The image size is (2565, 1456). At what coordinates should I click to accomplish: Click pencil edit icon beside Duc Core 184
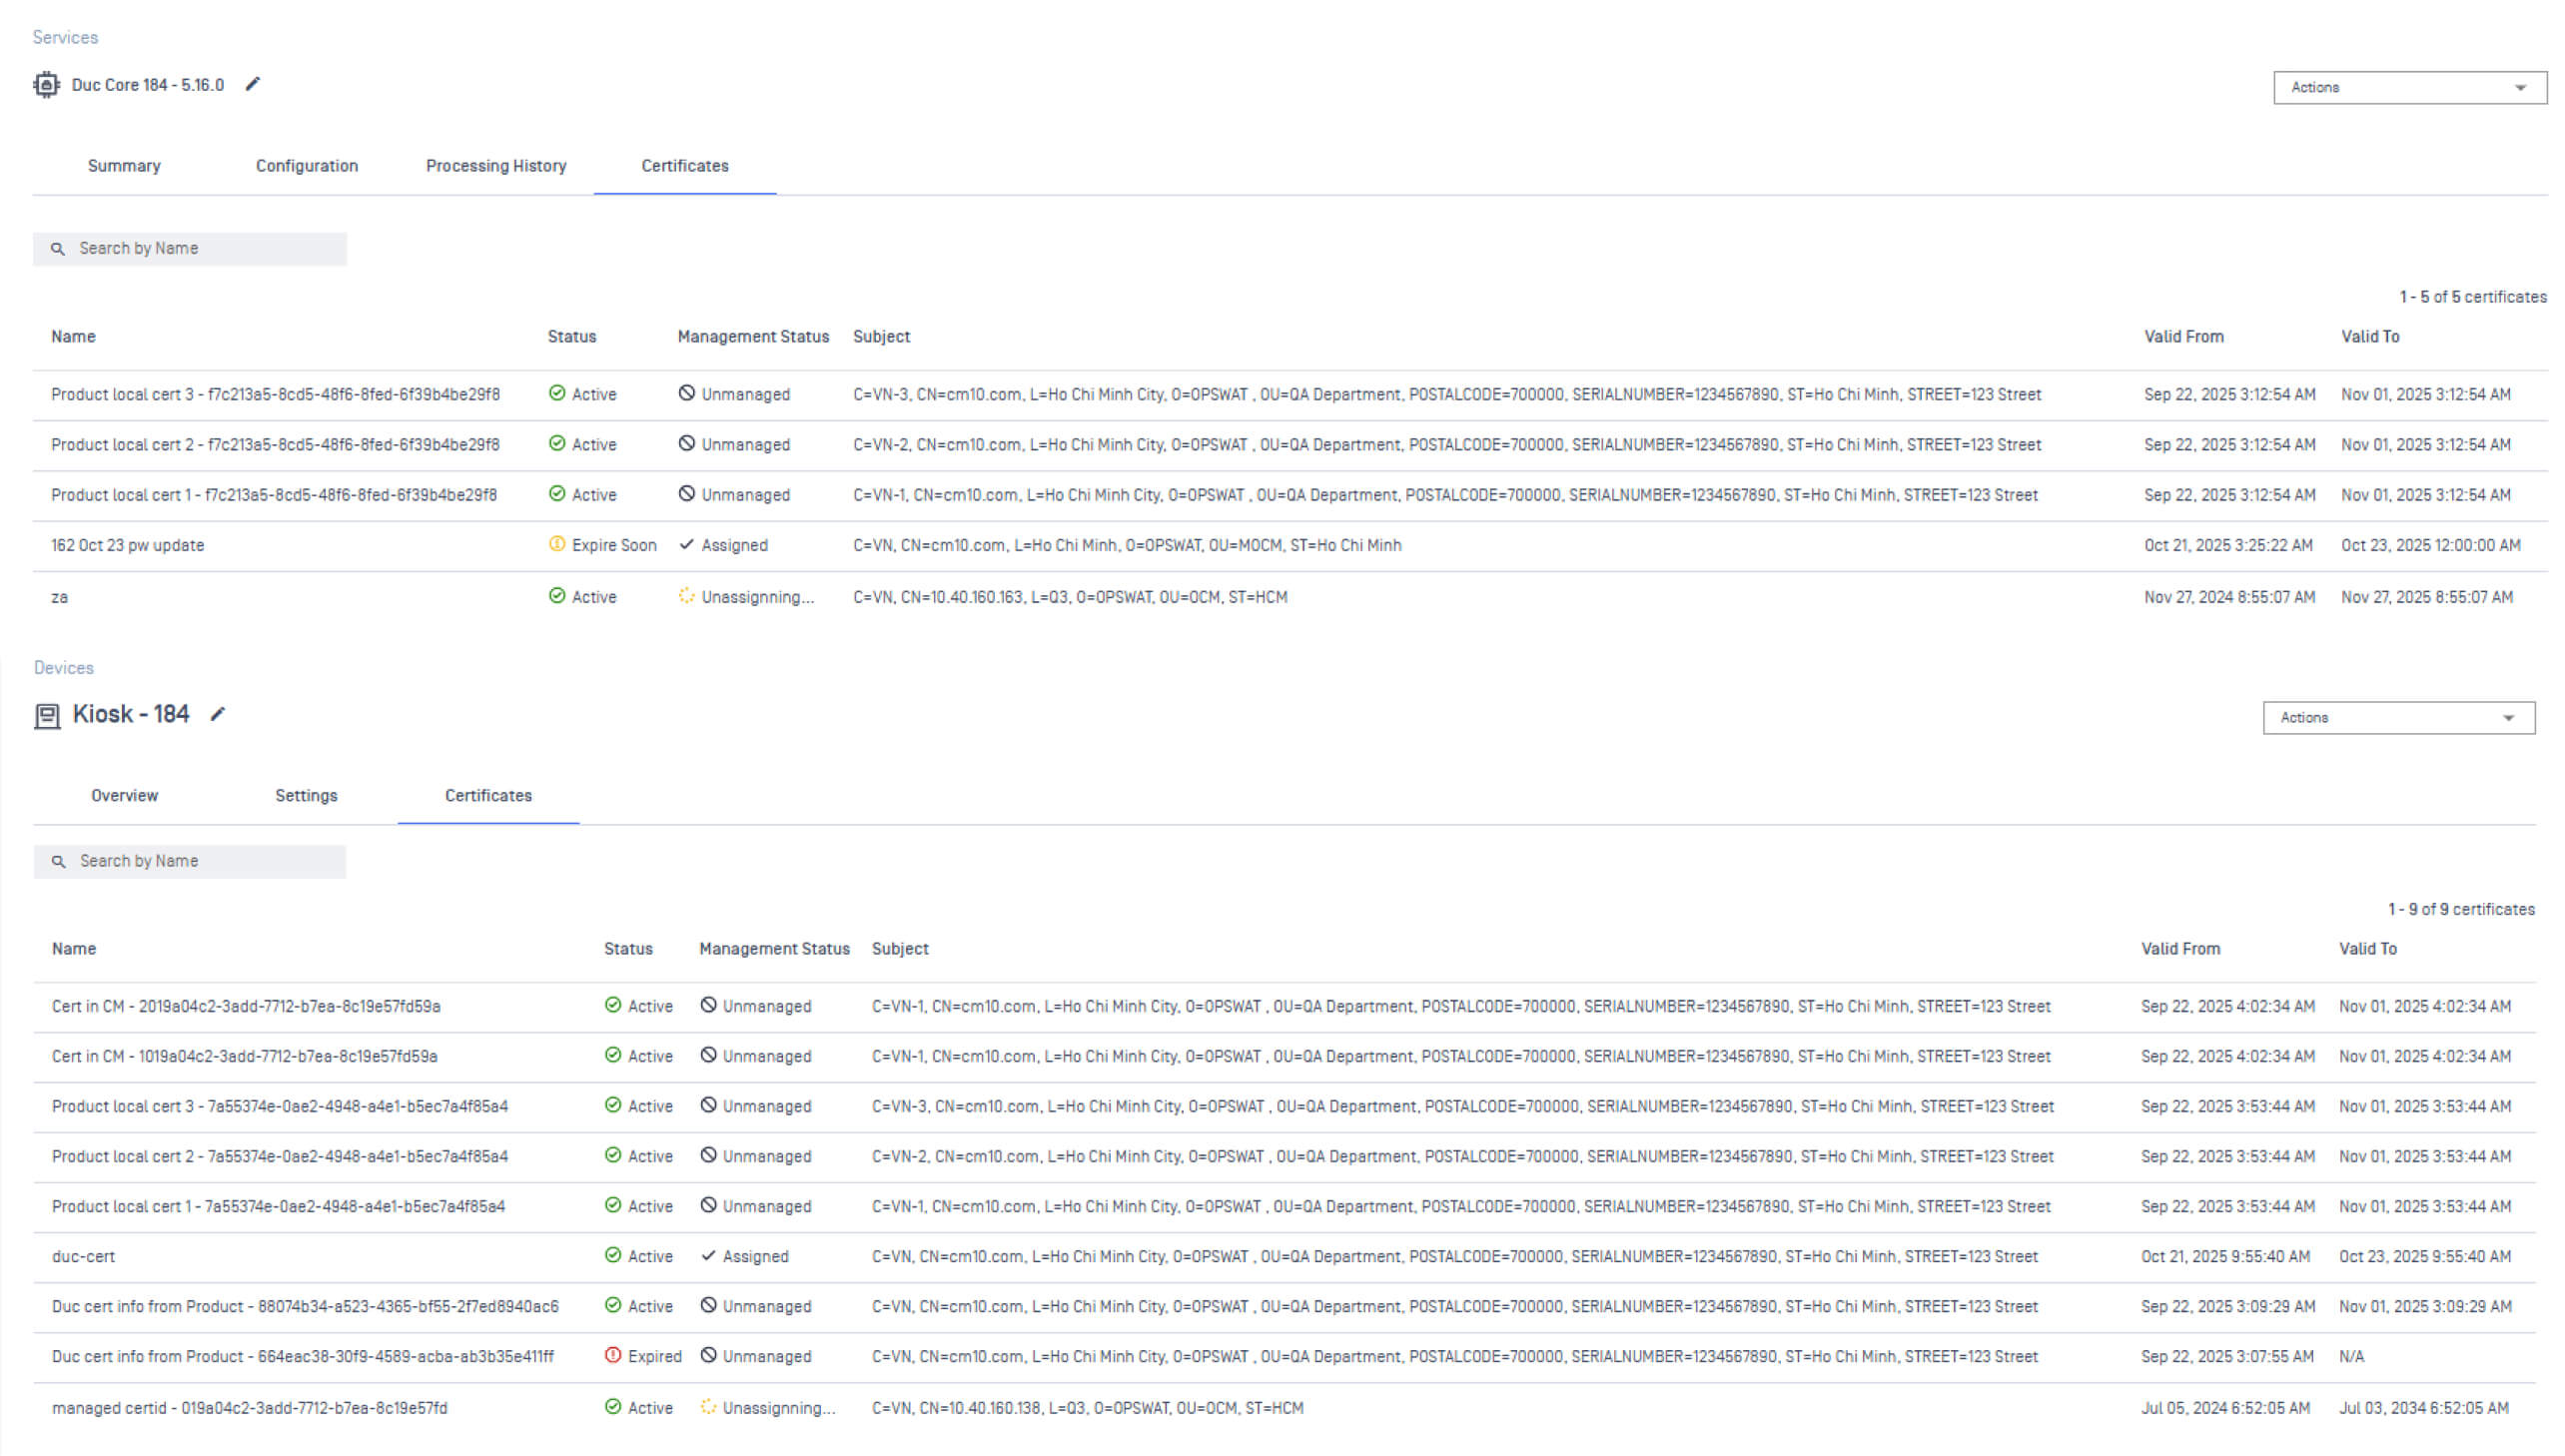pos(253,84)
